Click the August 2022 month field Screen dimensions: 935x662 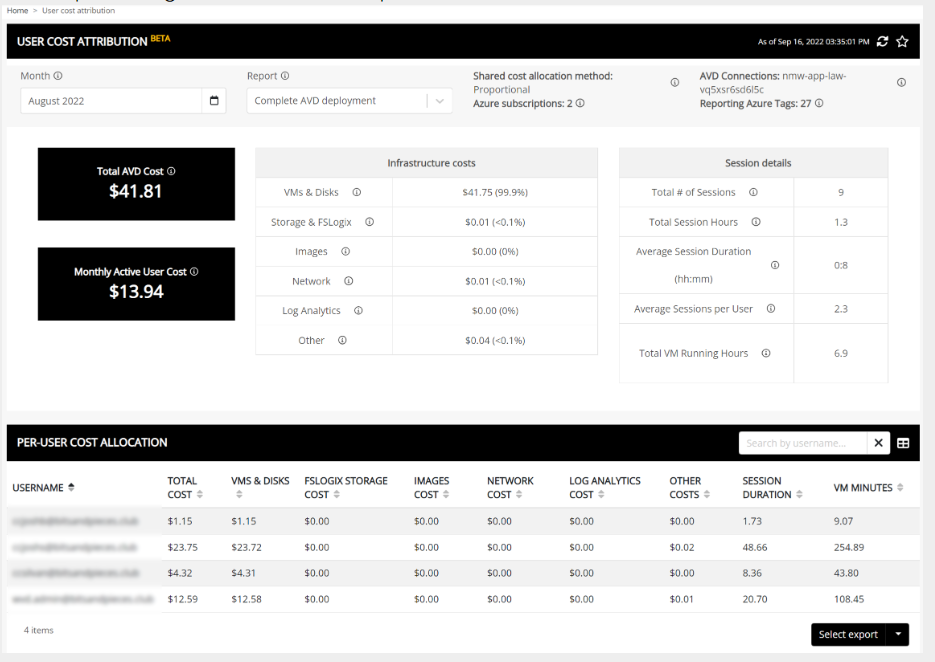pyautogui.click(x=110, y=101)
